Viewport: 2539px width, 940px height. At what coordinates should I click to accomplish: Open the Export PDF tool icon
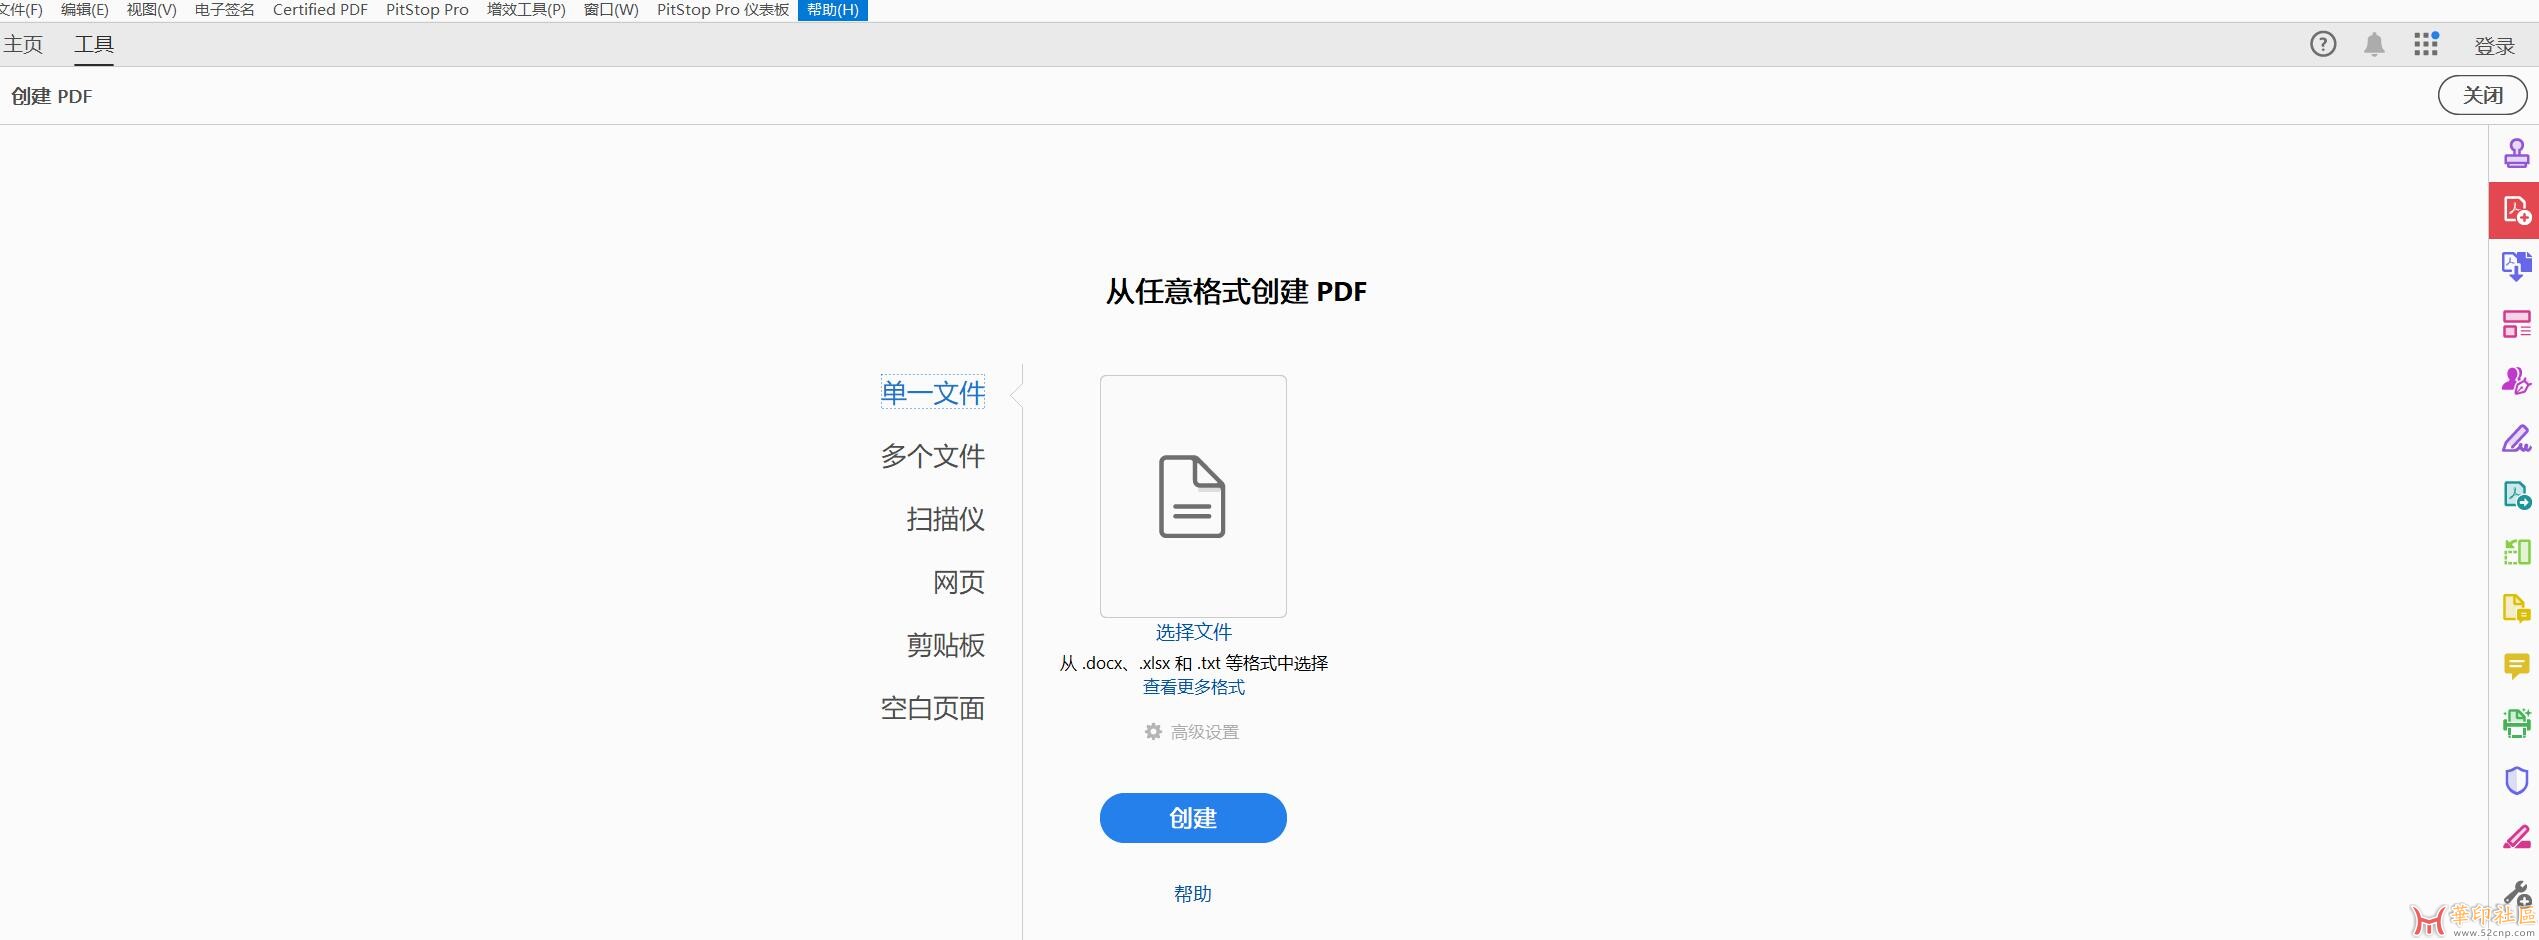(x=2517, y=267)
